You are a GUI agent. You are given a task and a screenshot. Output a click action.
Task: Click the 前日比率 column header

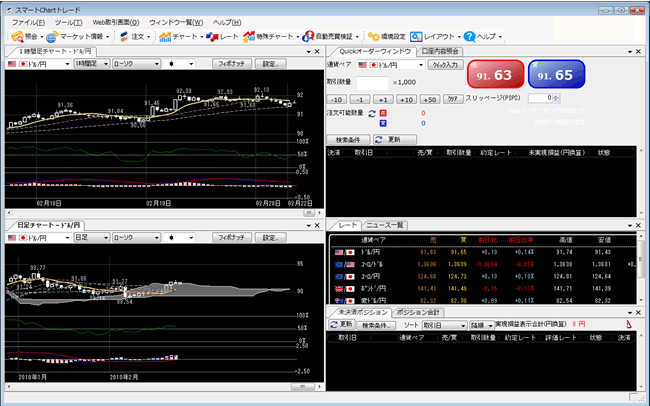click(521, 240)
